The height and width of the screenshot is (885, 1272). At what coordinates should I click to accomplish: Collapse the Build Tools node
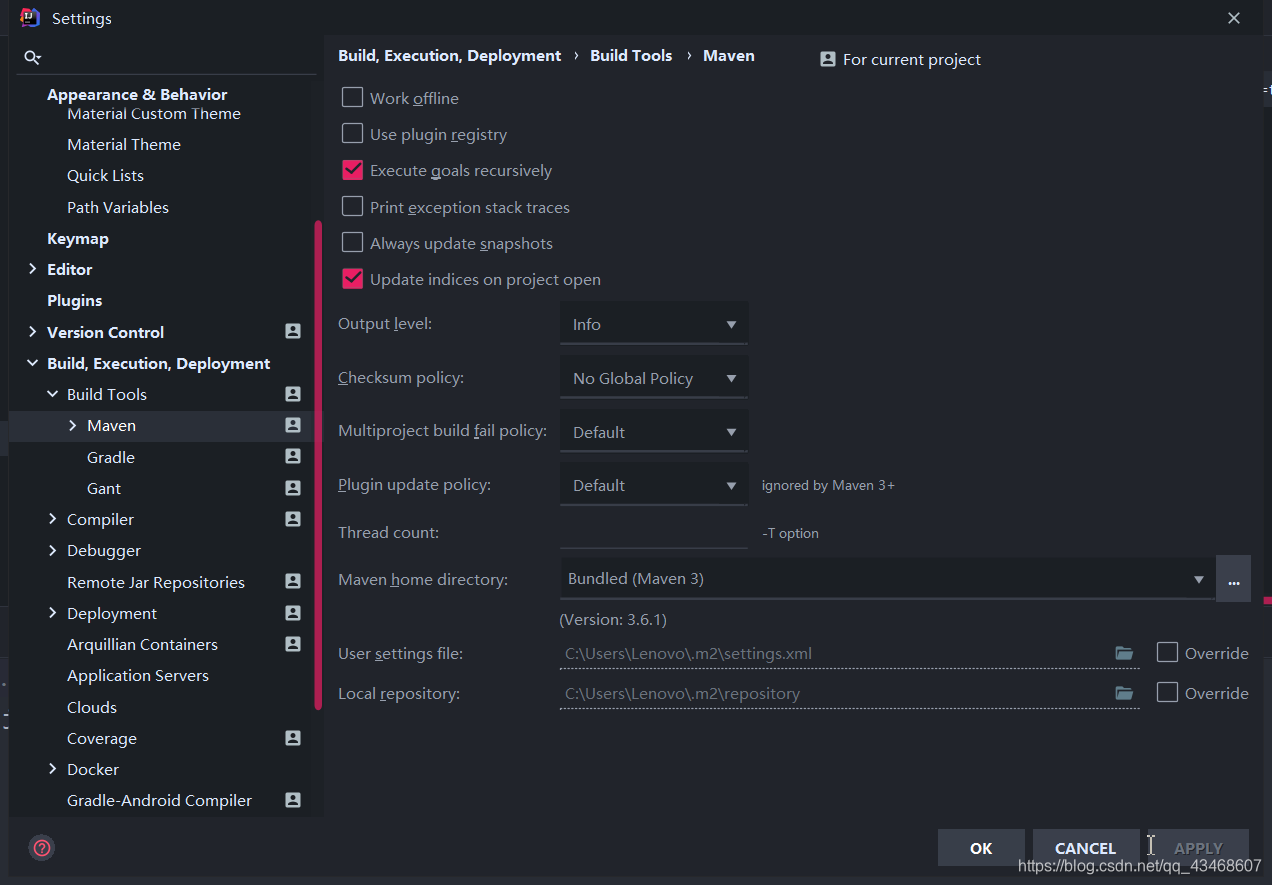click(53, 394)
